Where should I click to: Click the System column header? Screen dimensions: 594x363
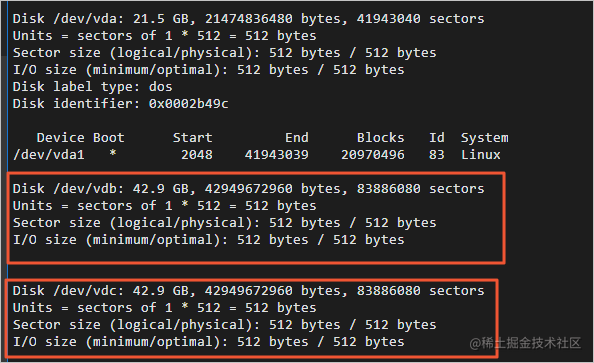point(485,138)
